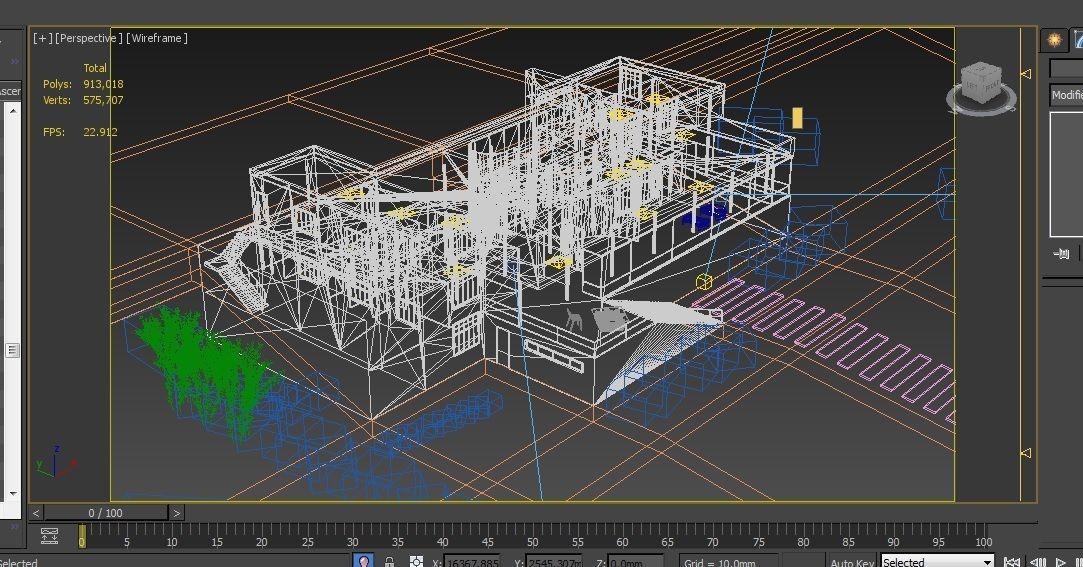The image size is (1083, 567).
Task: Click the Y coordinate field
Action: tap(553, 562)
